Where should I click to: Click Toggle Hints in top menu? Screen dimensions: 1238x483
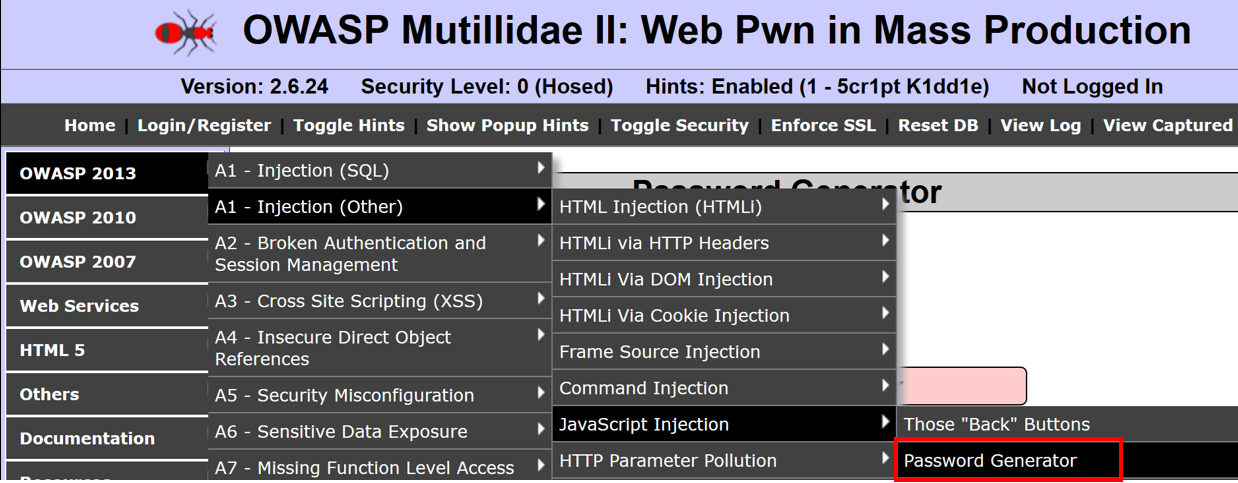point(349,125)
